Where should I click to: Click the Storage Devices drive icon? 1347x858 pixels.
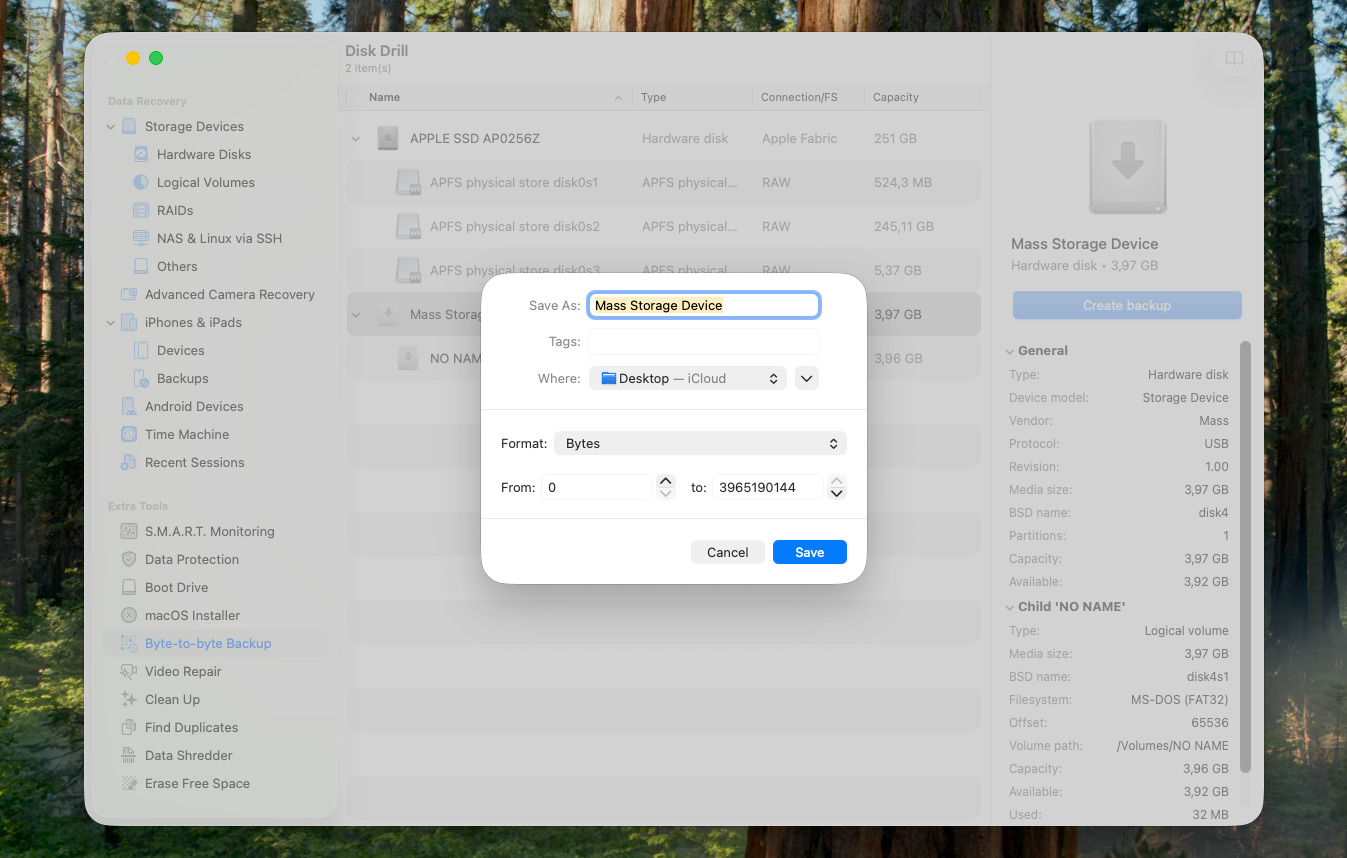pos(129,127)
